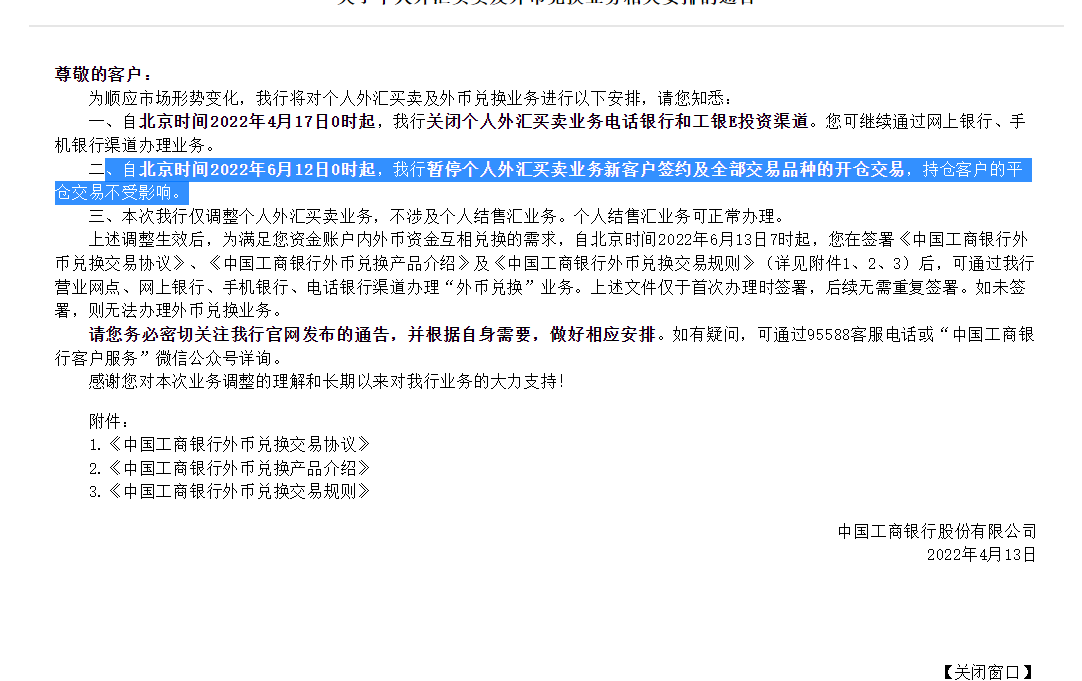The height and width of the screenshot is (681, 1082).
Task: Click the date 2022年6月13日7时起 in the body
Action: click(x=734, y=240)
